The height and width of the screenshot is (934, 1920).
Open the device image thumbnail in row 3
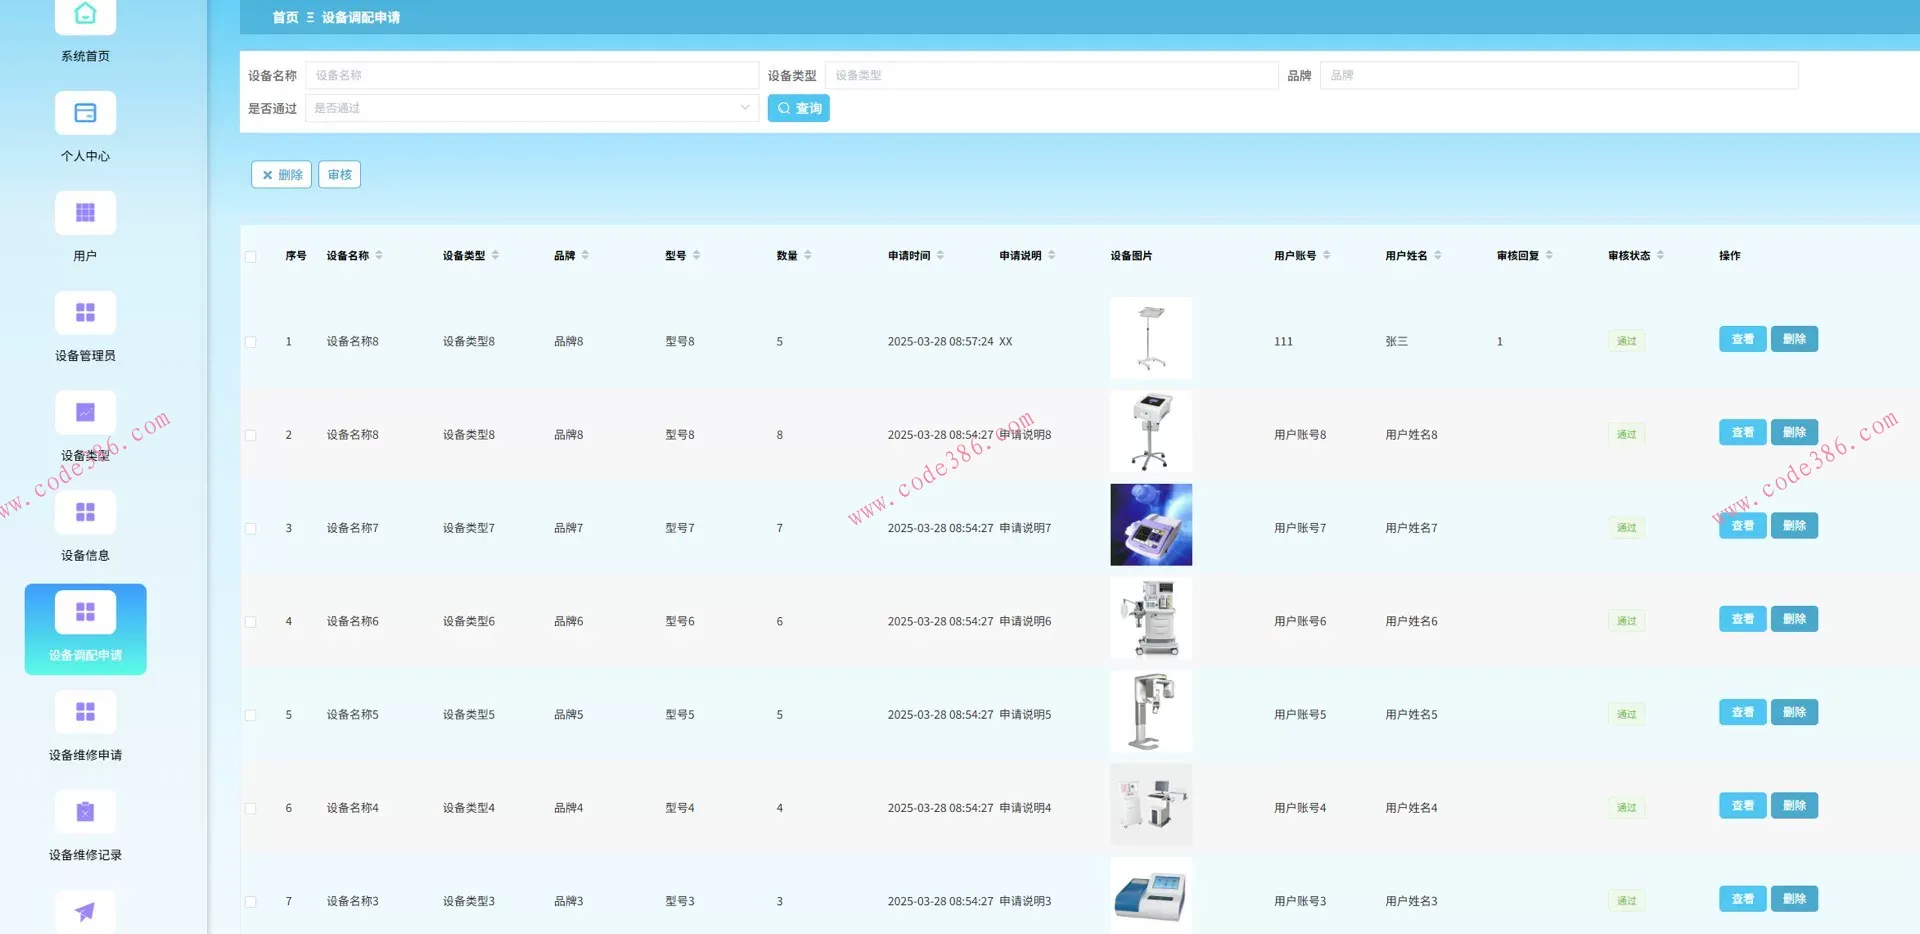click(x=1151, y=525)
